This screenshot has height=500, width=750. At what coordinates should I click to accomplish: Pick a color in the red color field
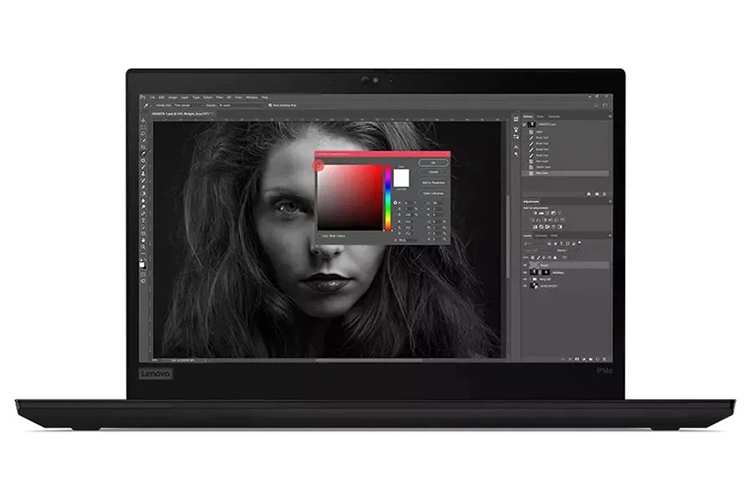[x=350, y=197]
